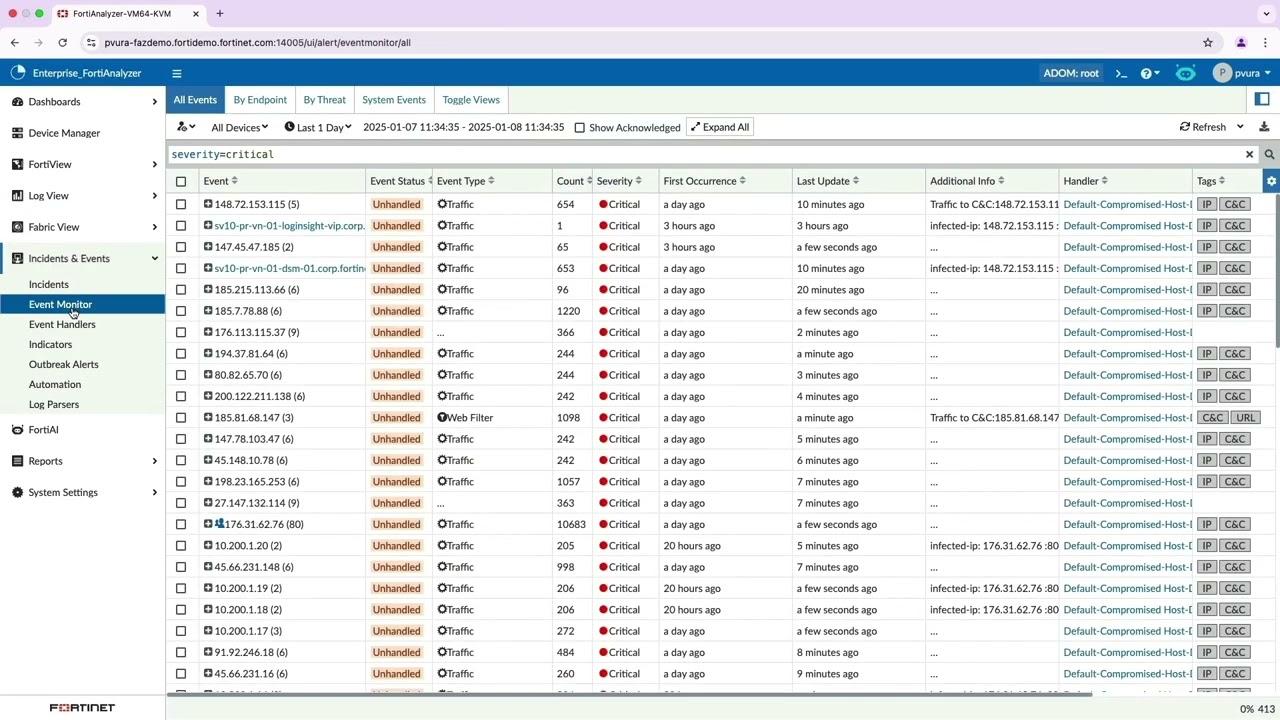1280x720 pixels.
Task: Open ADOM: root selector
Action: pos(1071,73)
